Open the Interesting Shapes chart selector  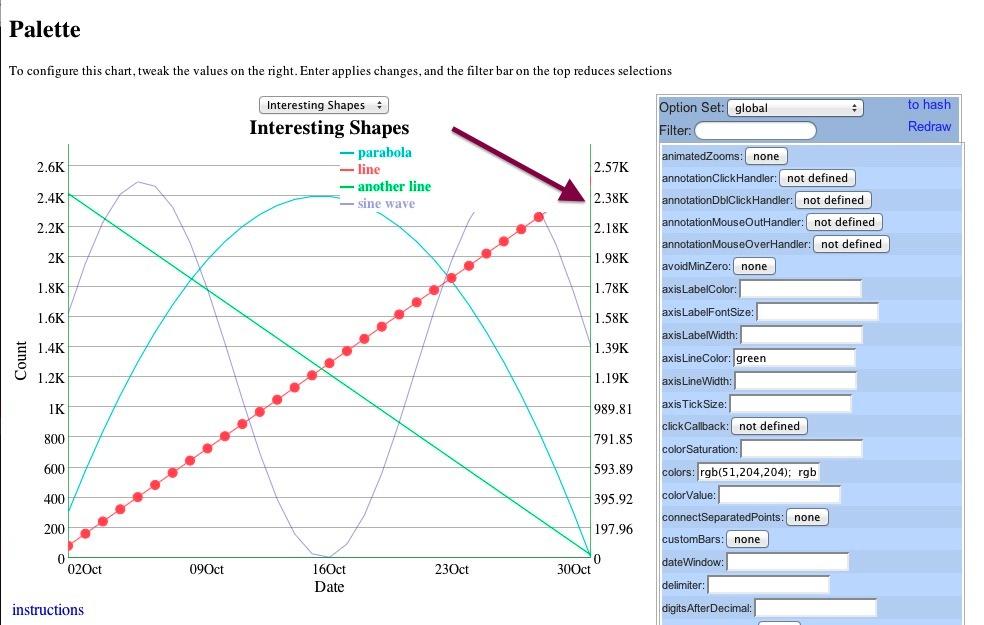(323, 104)
